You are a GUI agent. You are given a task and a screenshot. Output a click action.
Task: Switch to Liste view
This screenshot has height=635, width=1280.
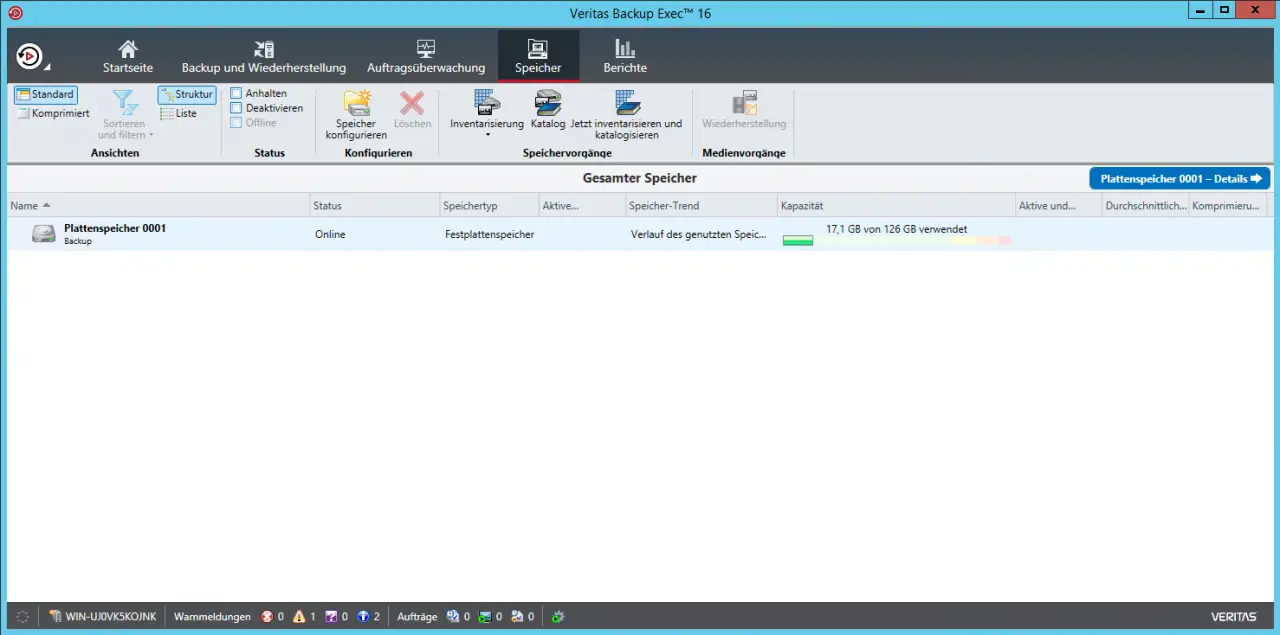pyautogui.click(x=179, y=113)
